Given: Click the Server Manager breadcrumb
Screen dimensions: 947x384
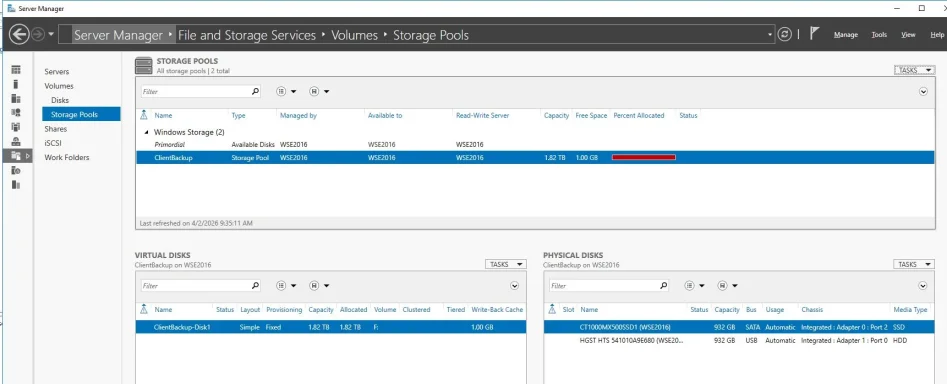Looking at the screenshot, I should [x=118, y=35].
